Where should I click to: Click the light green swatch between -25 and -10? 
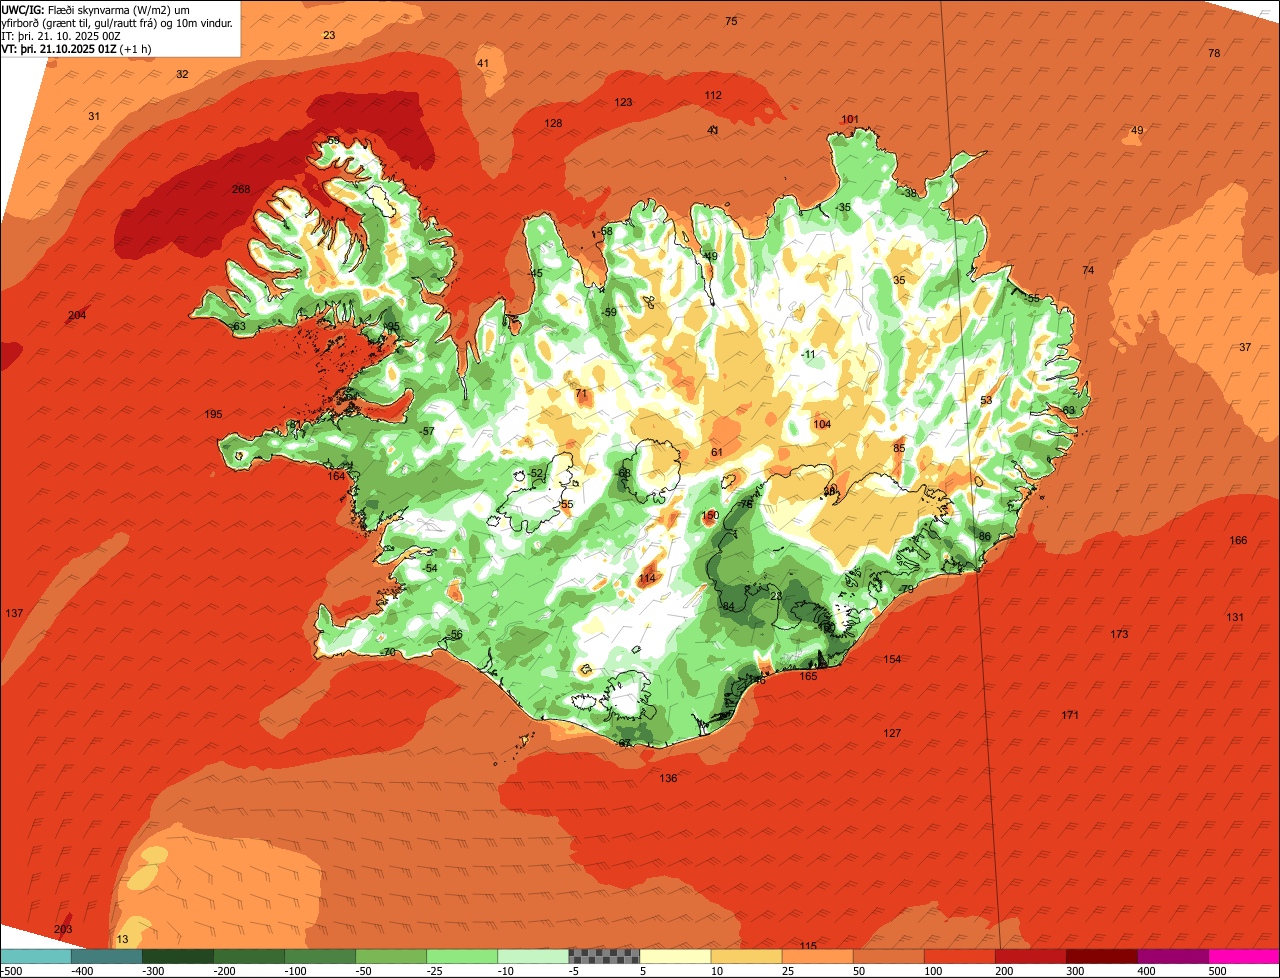pyautogui.click(x=461, y=956)
